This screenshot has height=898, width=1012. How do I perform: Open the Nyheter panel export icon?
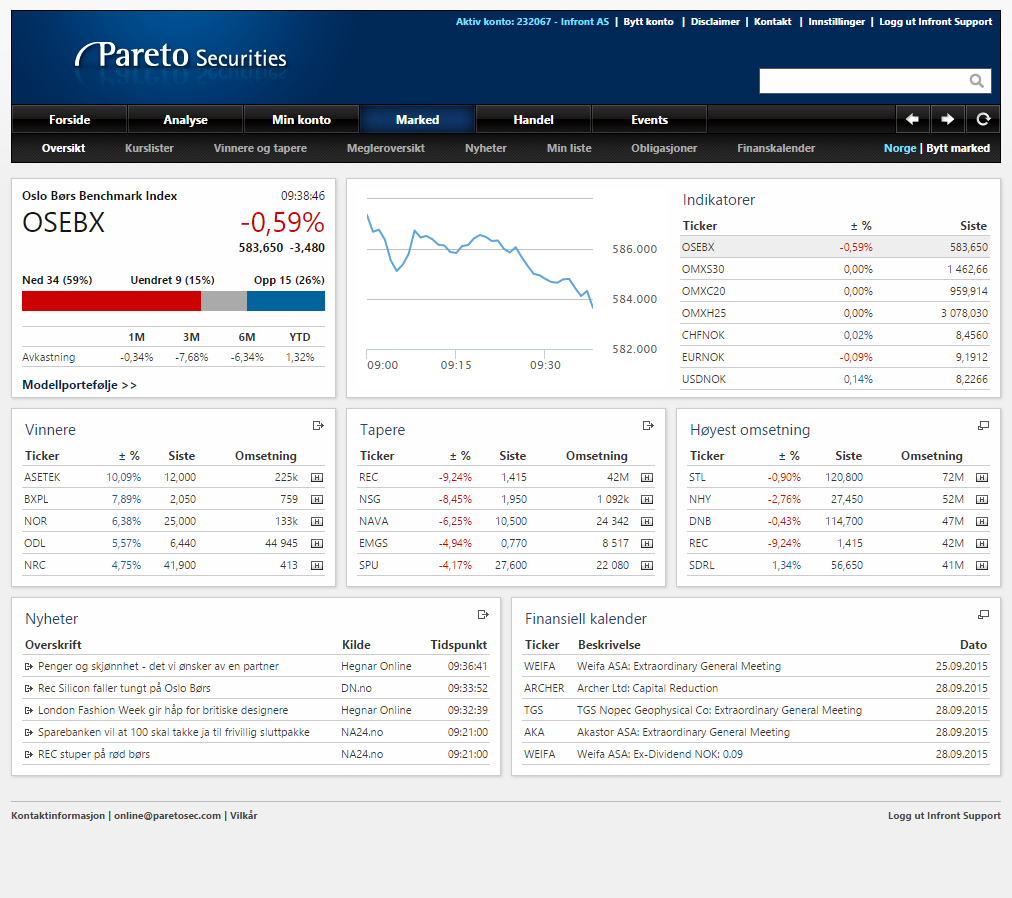483,615
